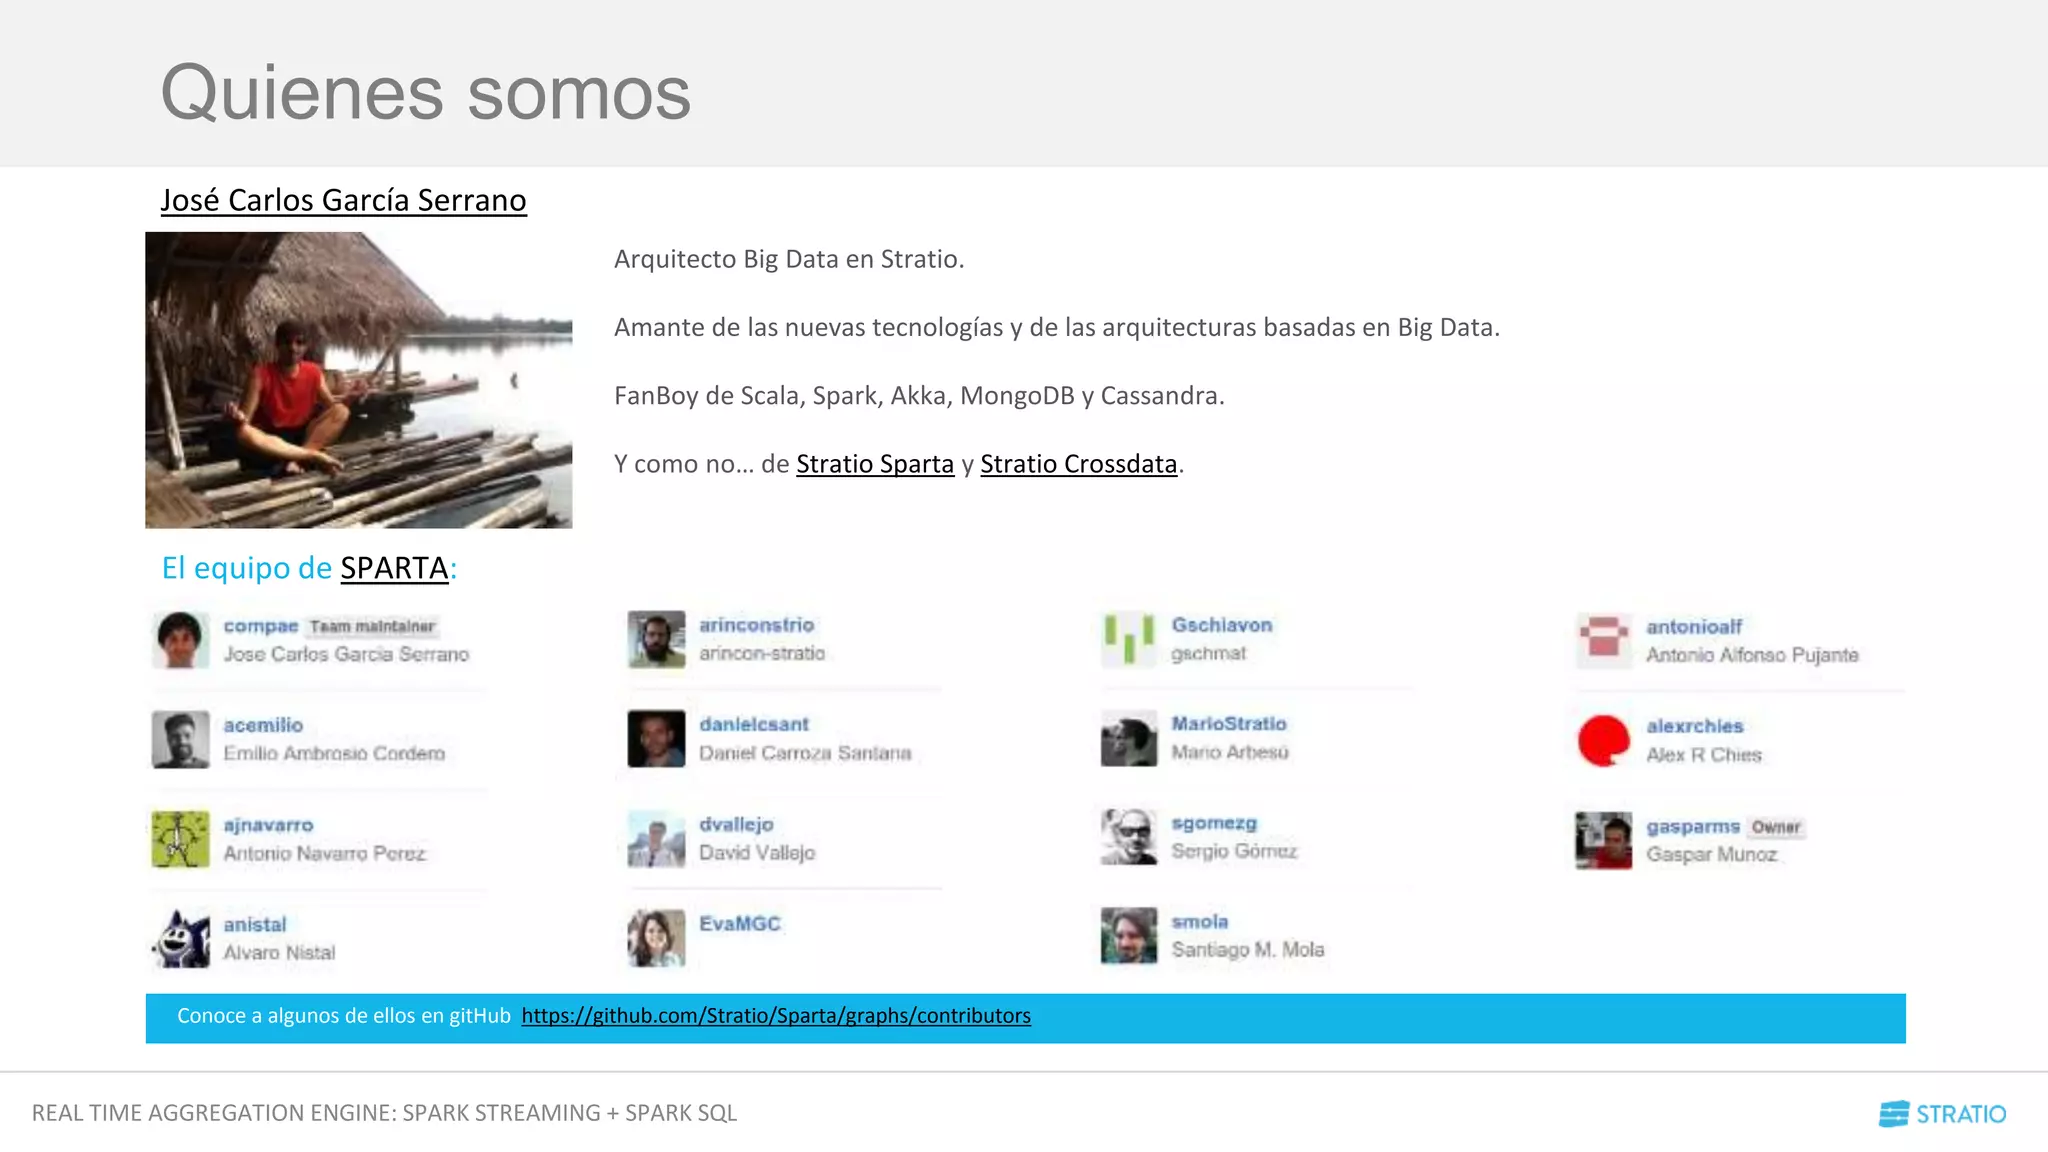2048x1152 pixels.
Task: Open the GitHub contributors URL link
Action: coord(775,1016)
